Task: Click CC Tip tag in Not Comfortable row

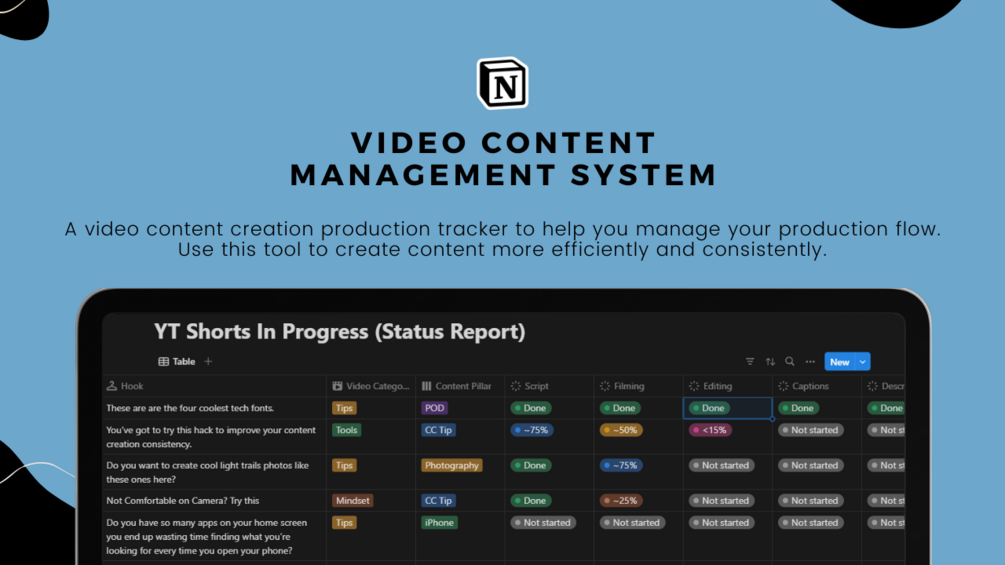Action: (438, 500)
